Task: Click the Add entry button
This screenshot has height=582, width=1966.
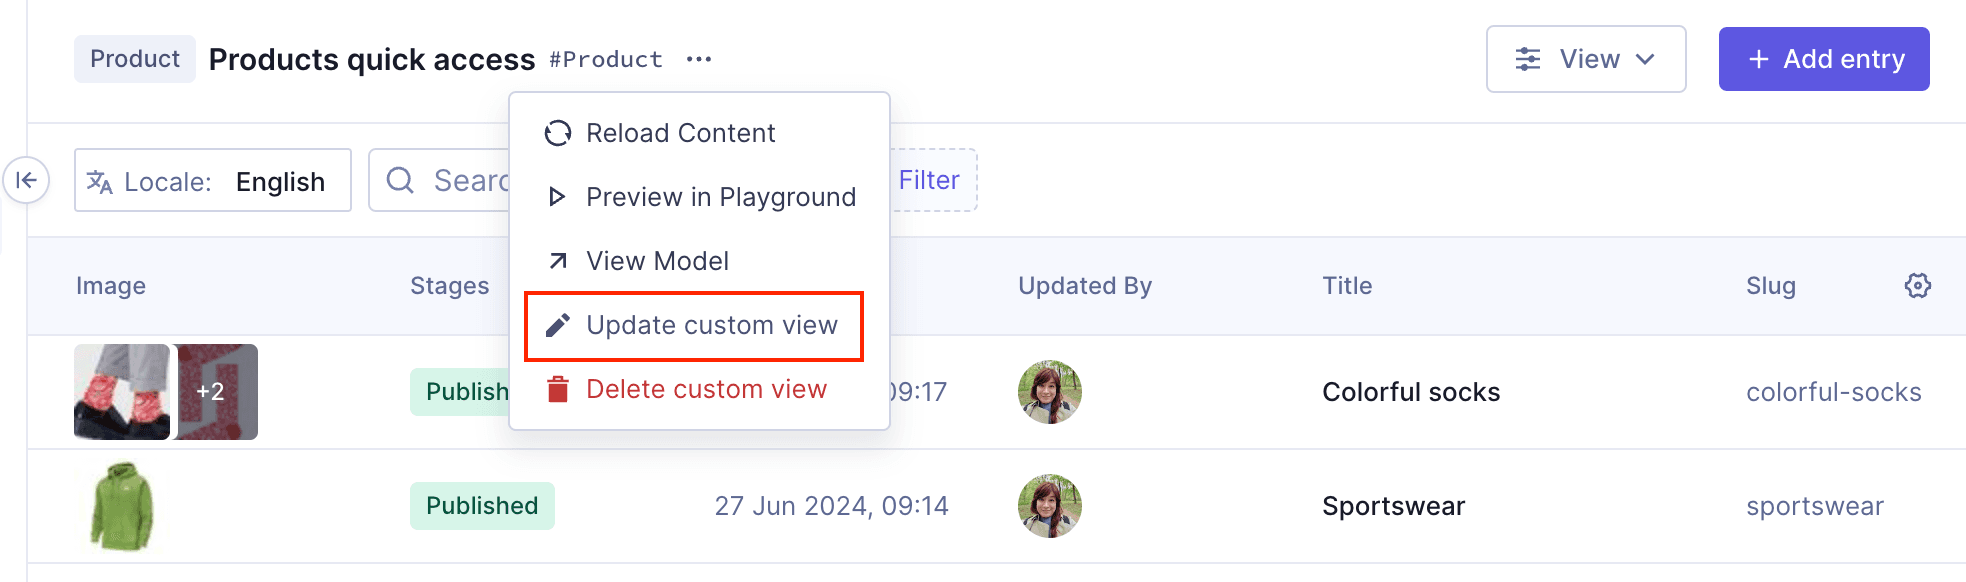Action: 1824,59
